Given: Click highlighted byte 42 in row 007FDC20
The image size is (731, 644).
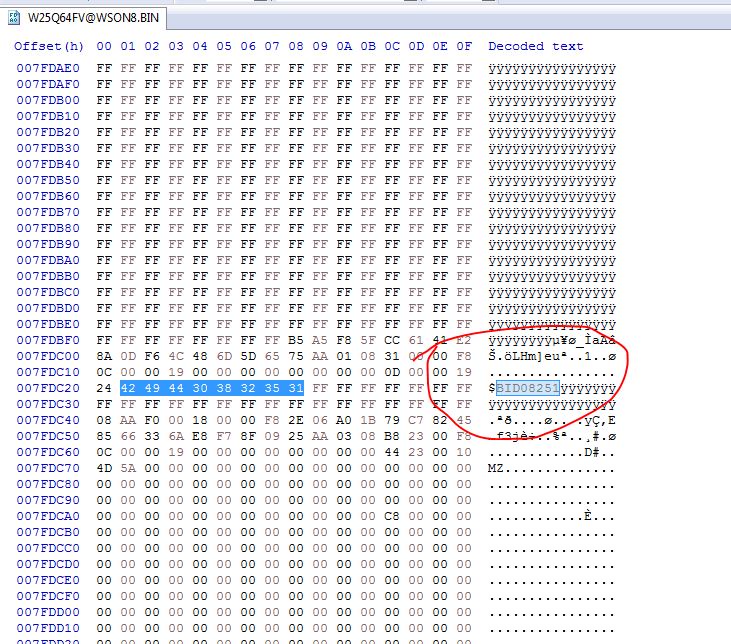Looking at the screenshot, I should [128, 388].
